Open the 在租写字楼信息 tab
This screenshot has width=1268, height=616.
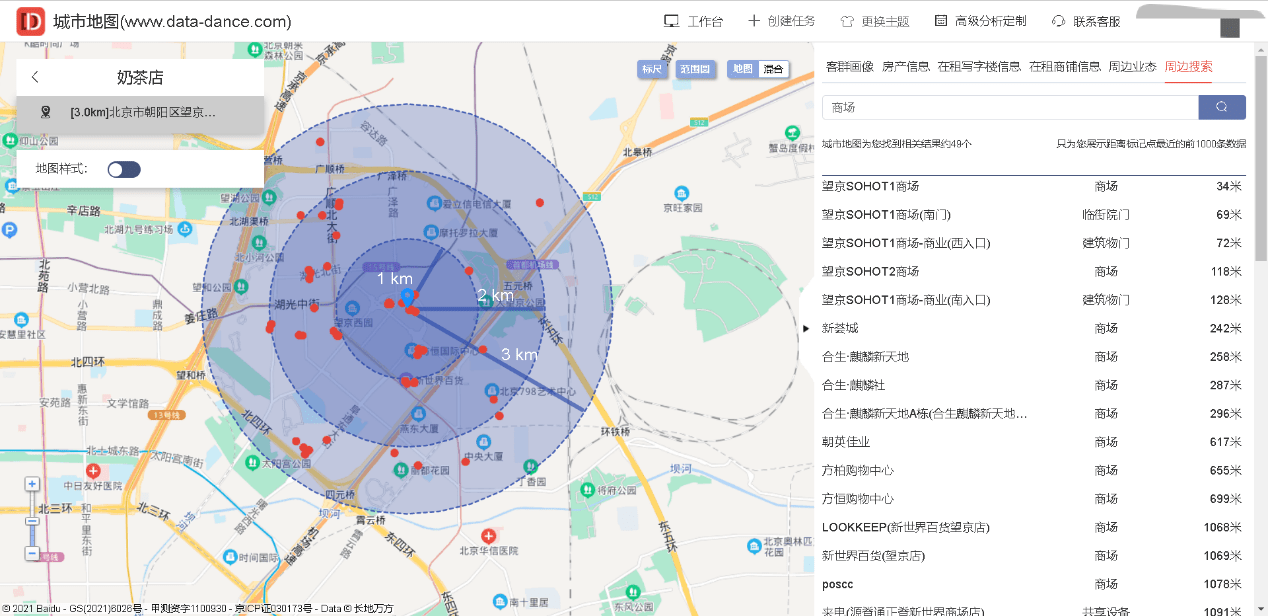click(x=979, y=67)
